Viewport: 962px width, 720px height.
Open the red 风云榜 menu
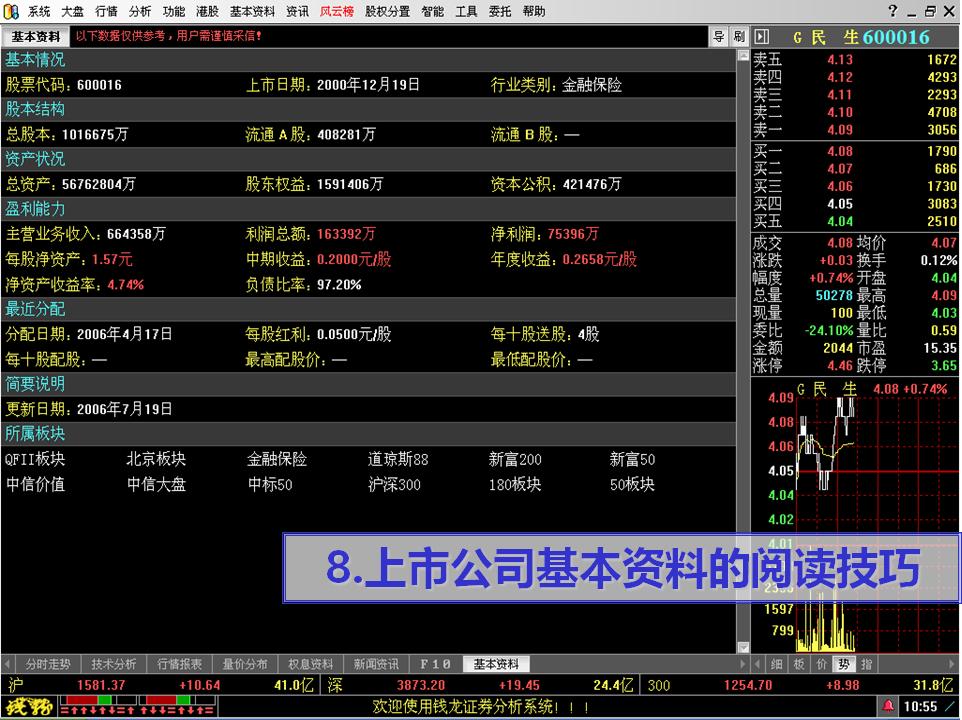(x=337, y=11)
